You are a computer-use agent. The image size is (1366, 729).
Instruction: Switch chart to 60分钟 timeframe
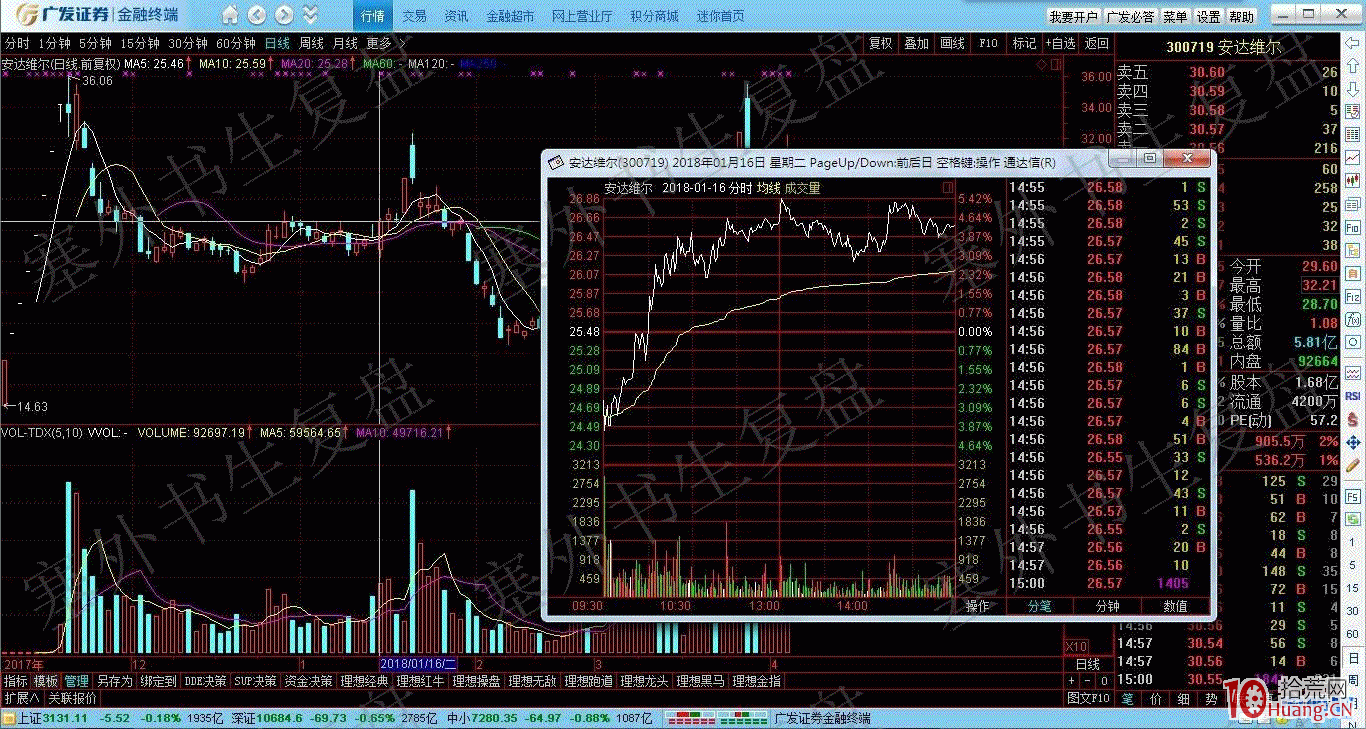coord(236,43)
